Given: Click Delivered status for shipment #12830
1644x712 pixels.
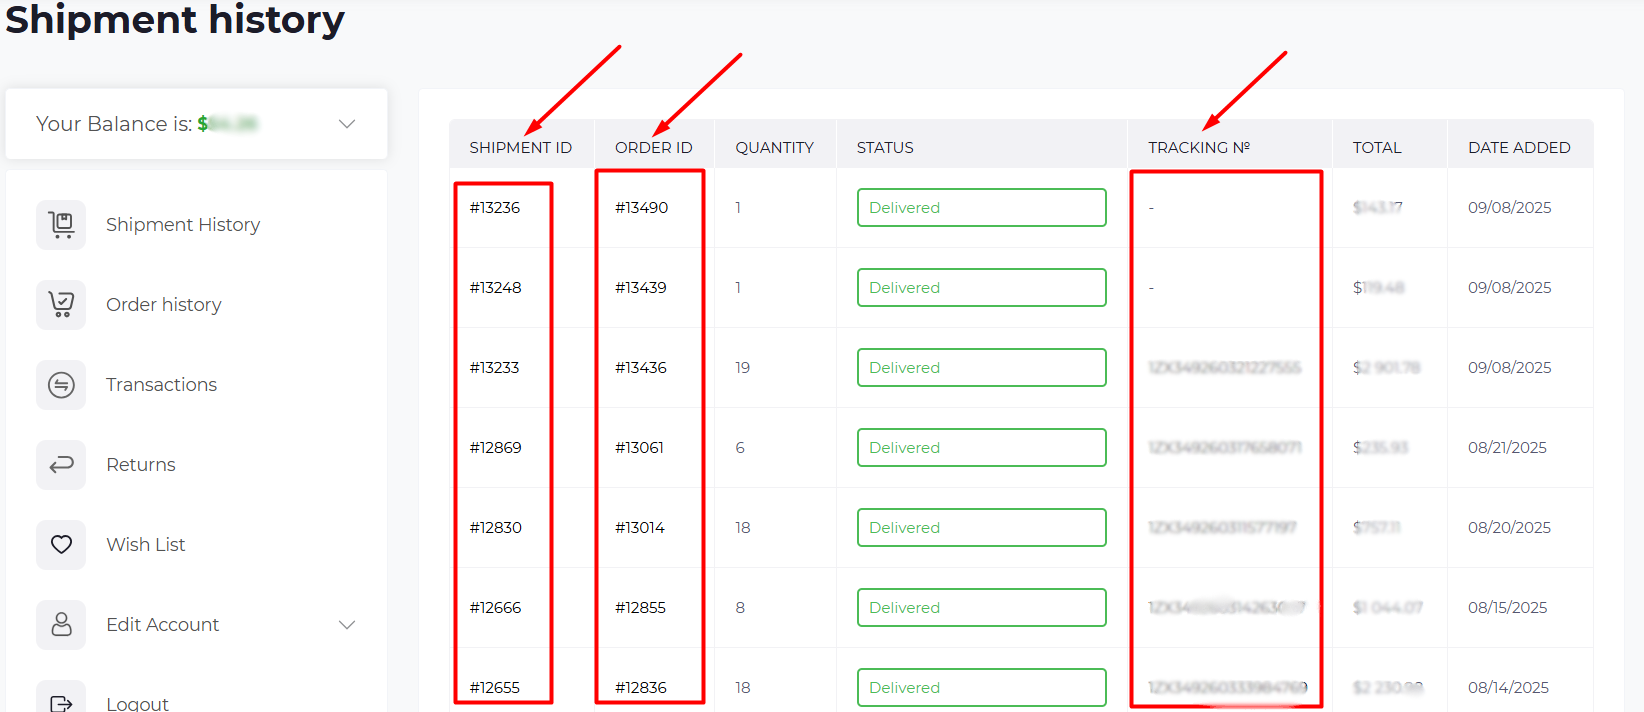Looking at the screenshot, I should click(982, 528).
